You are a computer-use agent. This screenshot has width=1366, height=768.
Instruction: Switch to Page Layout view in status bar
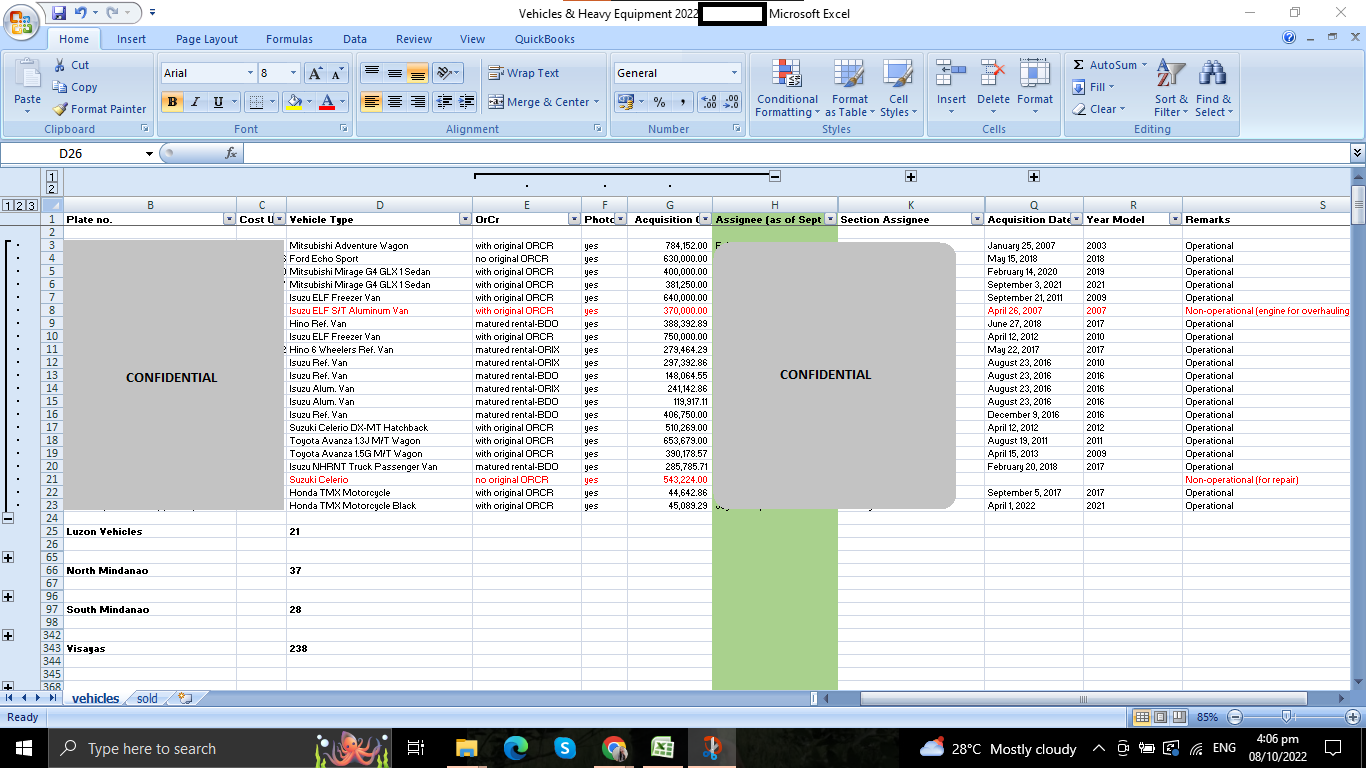pyautogui.click(x=1160, y=717)
